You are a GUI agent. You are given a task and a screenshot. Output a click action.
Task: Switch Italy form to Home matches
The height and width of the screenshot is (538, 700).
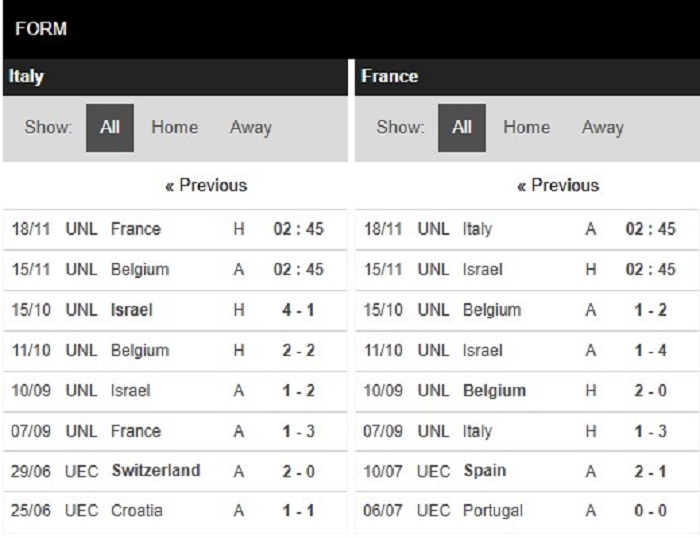coord(175,127)
